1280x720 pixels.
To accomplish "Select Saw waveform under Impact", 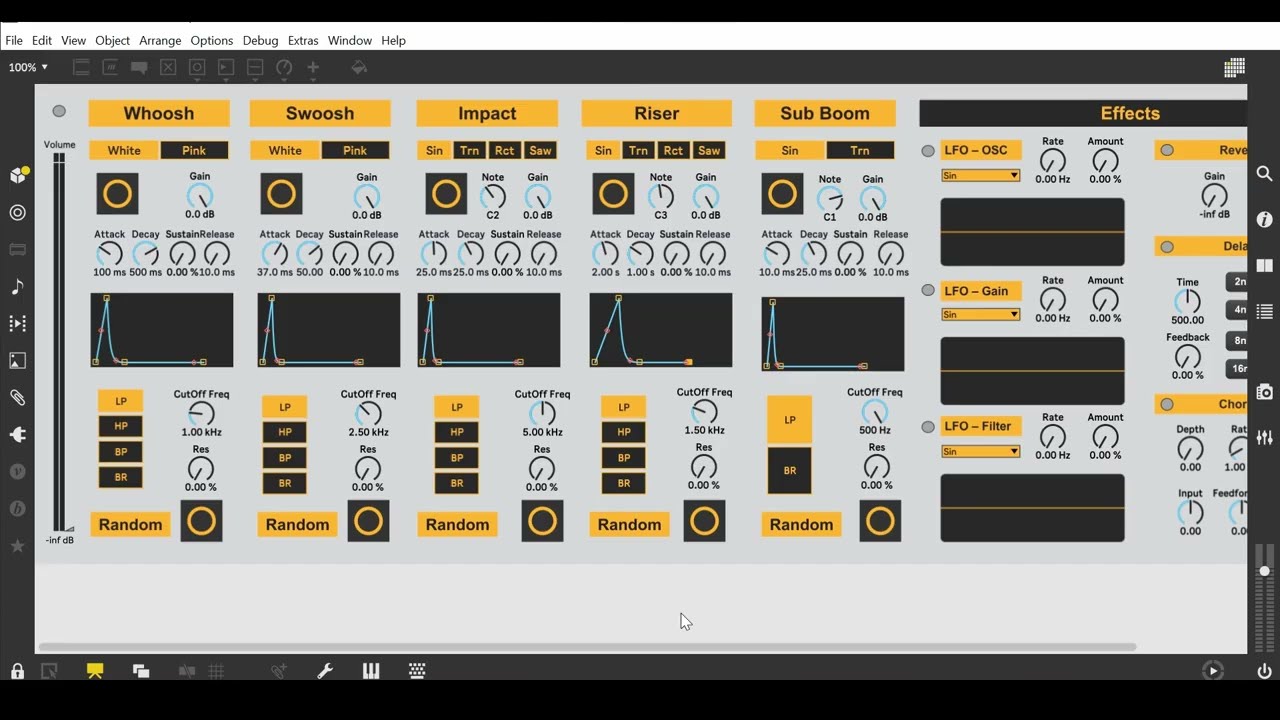I will tap(540, 151).
